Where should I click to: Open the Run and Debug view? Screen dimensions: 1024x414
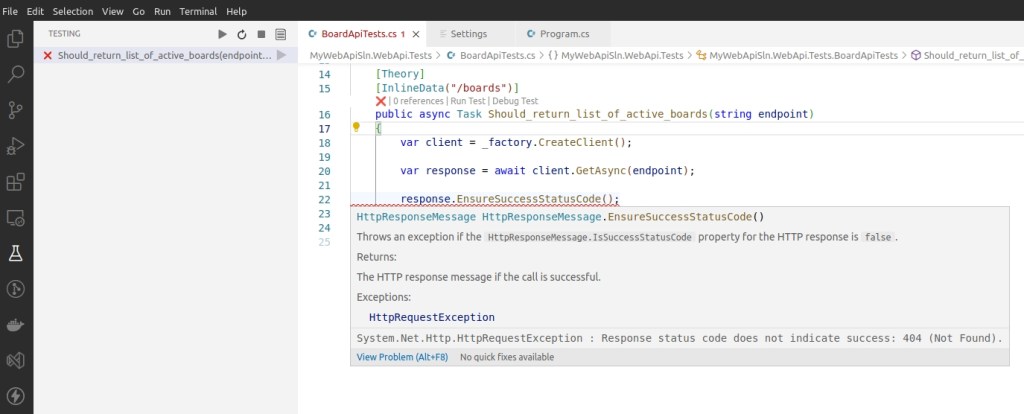(x=16, y=146)
